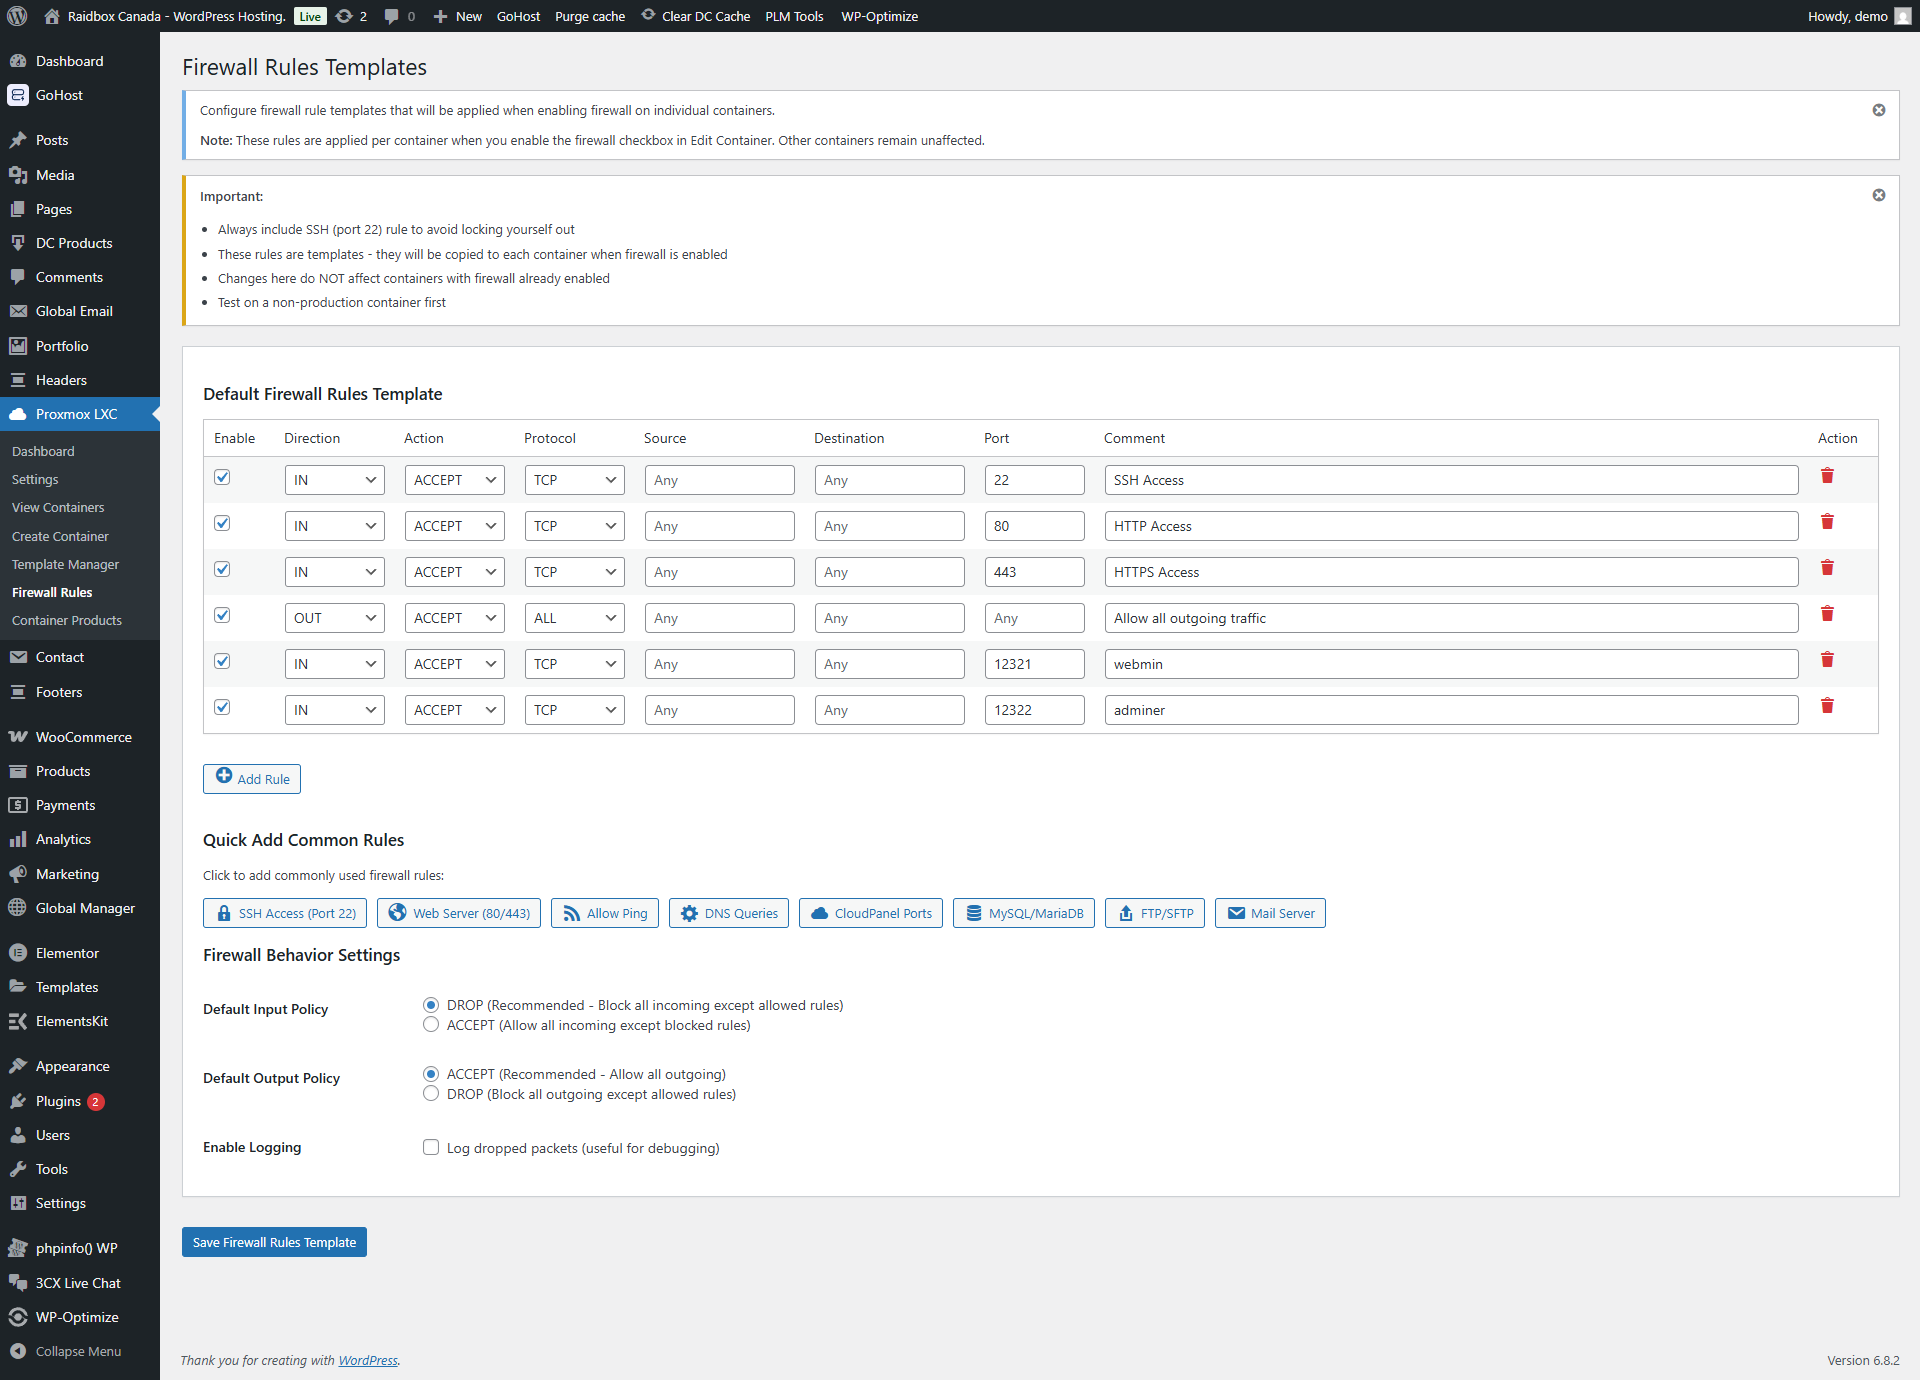Add the MySQL/MariaDB quick rule

pos(1024,913)
